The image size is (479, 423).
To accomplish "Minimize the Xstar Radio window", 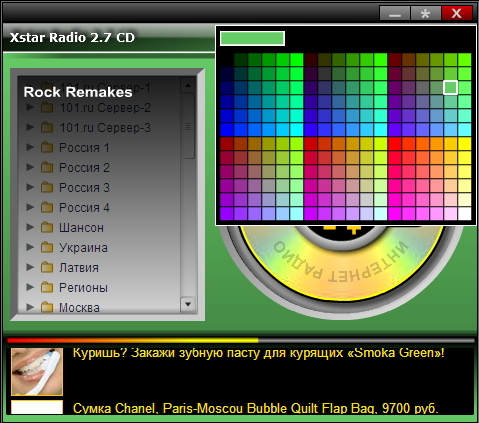I will [395, 13].
